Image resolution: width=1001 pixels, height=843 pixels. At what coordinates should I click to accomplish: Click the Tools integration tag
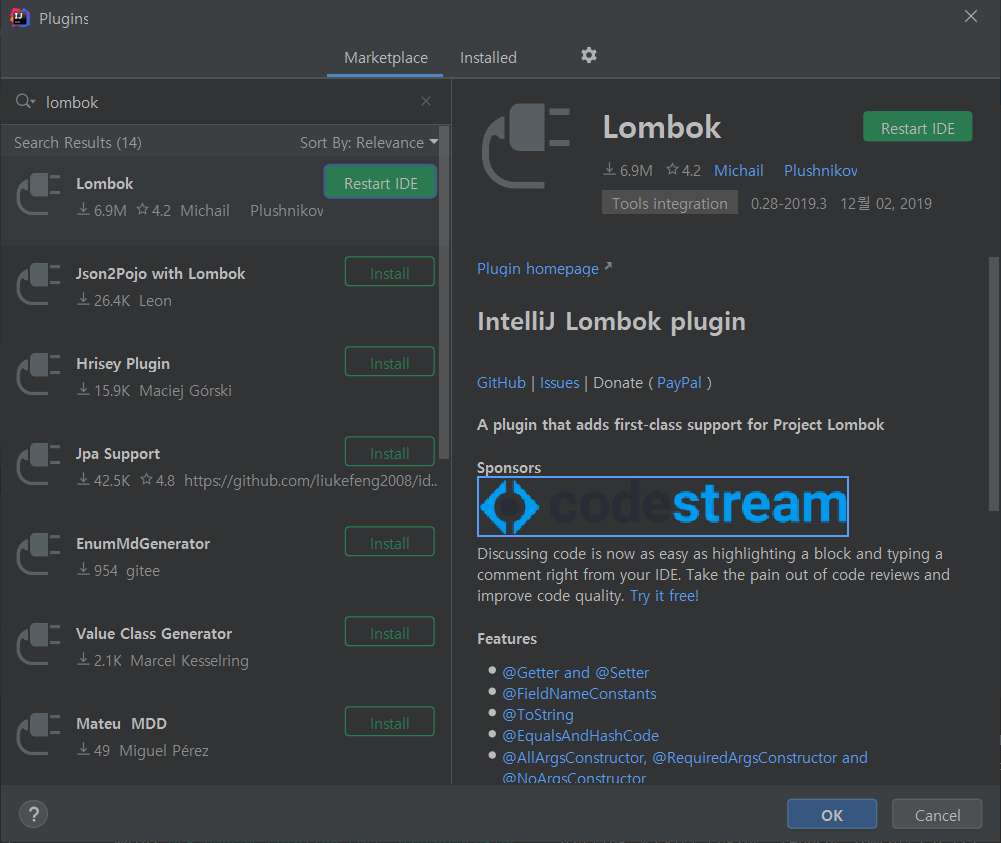tap(669, 204)
